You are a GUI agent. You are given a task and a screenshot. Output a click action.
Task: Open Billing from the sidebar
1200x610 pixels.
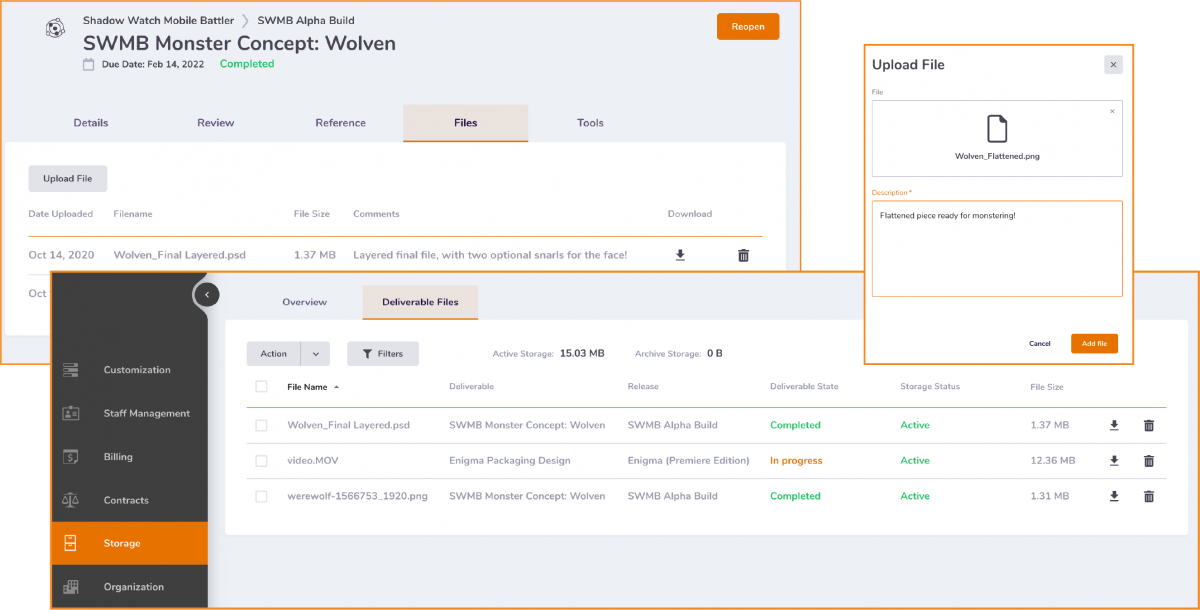point(117,457)
